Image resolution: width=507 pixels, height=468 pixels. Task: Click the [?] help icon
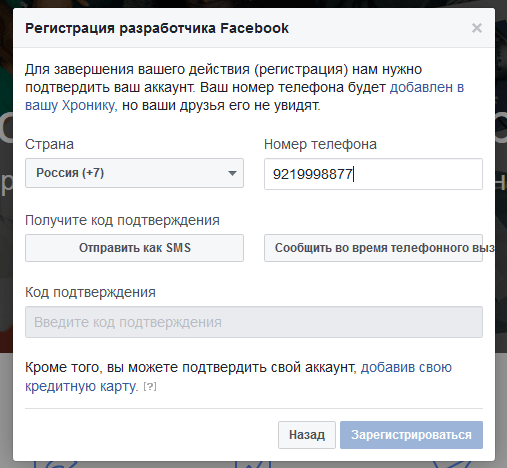pyautogui.click(x=150, y=387)
